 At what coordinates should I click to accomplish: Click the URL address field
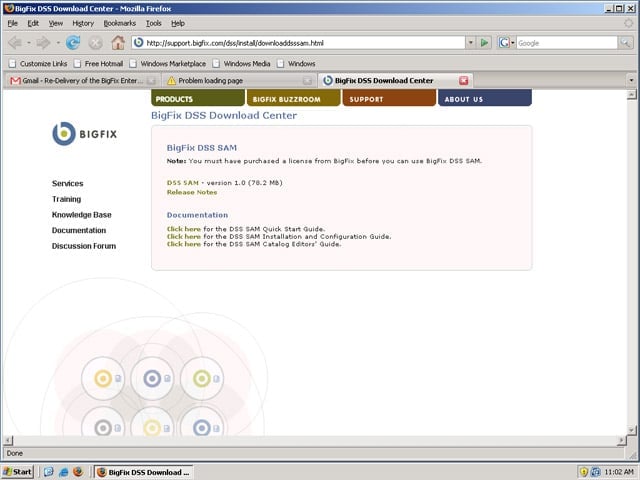[304, 43]
